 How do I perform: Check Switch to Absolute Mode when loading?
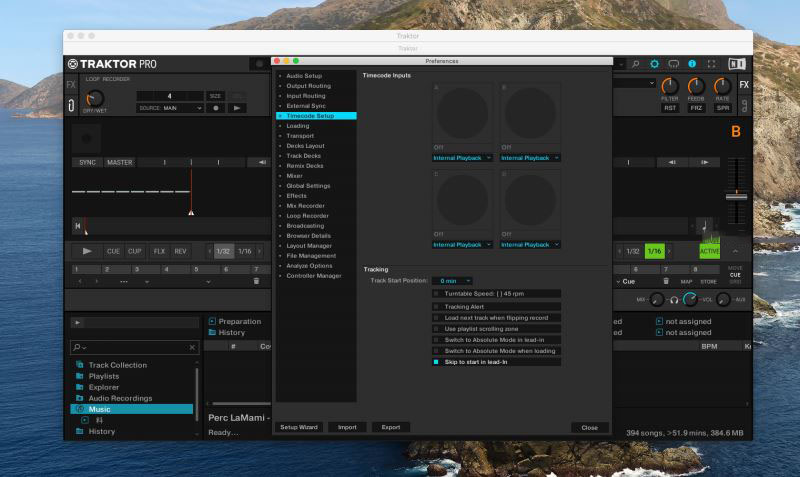pos(436,351)
